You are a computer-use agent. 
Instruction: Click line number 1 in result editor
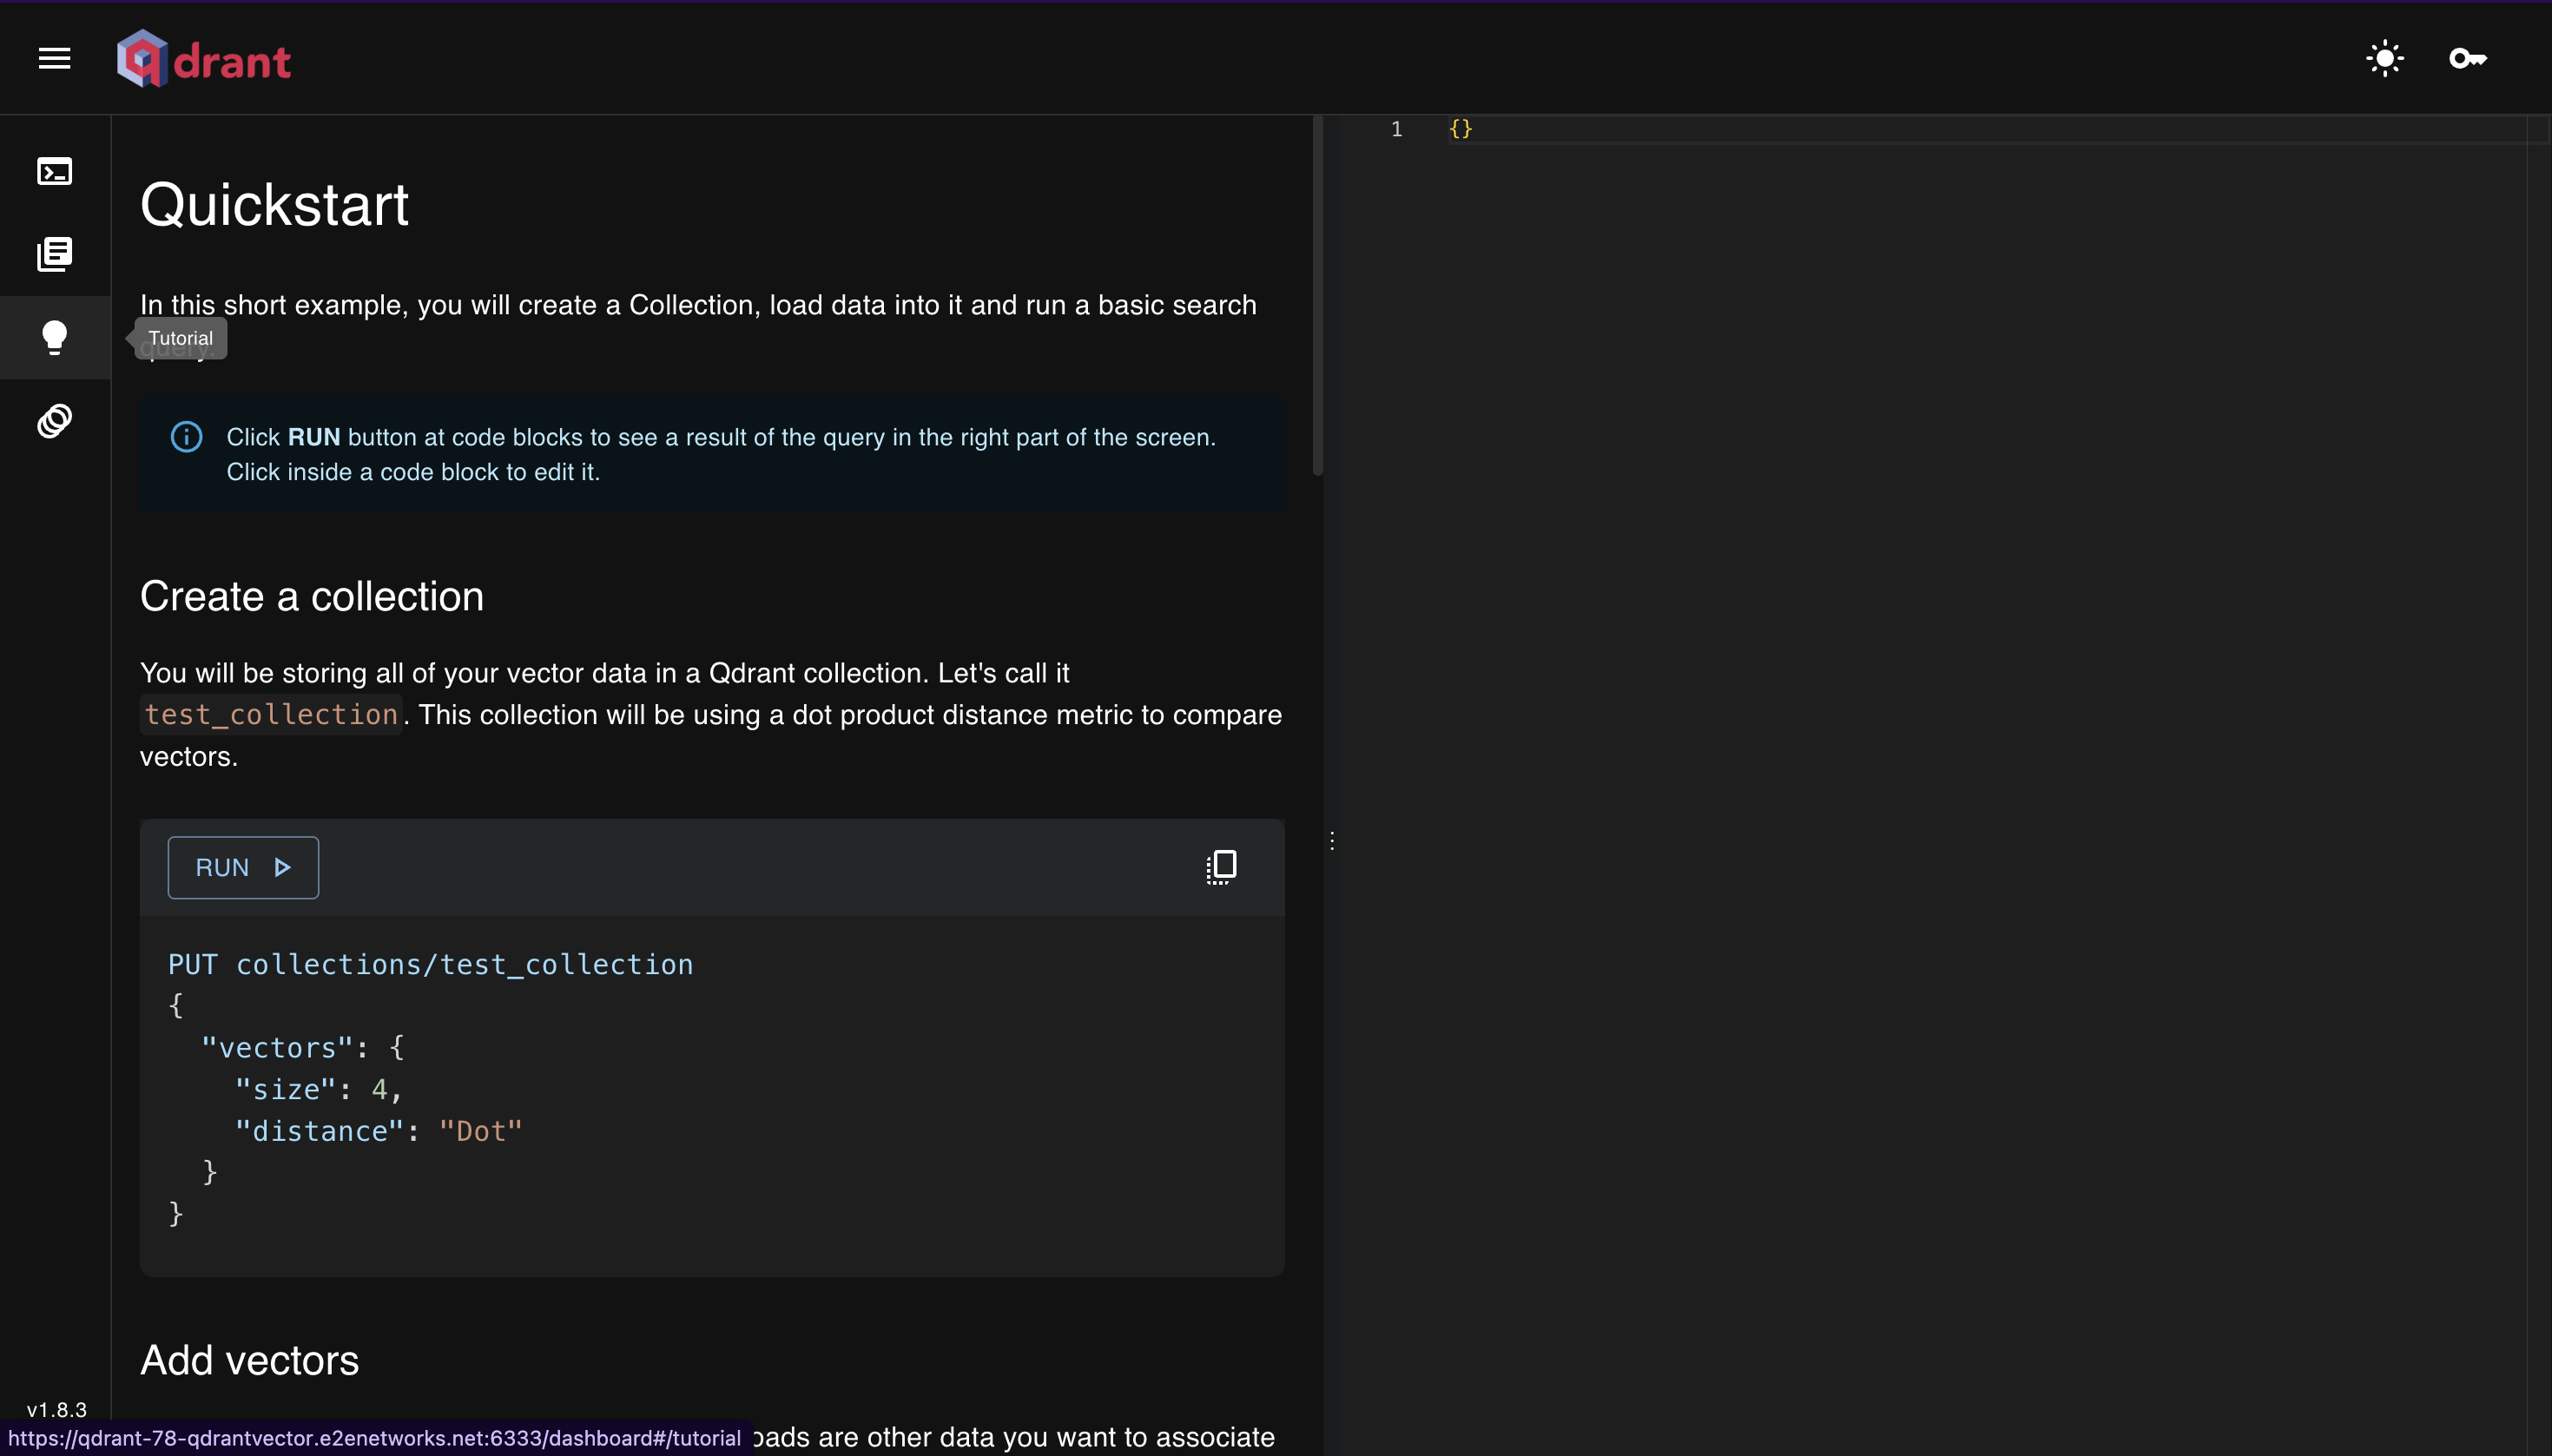tap(1397, 129)
